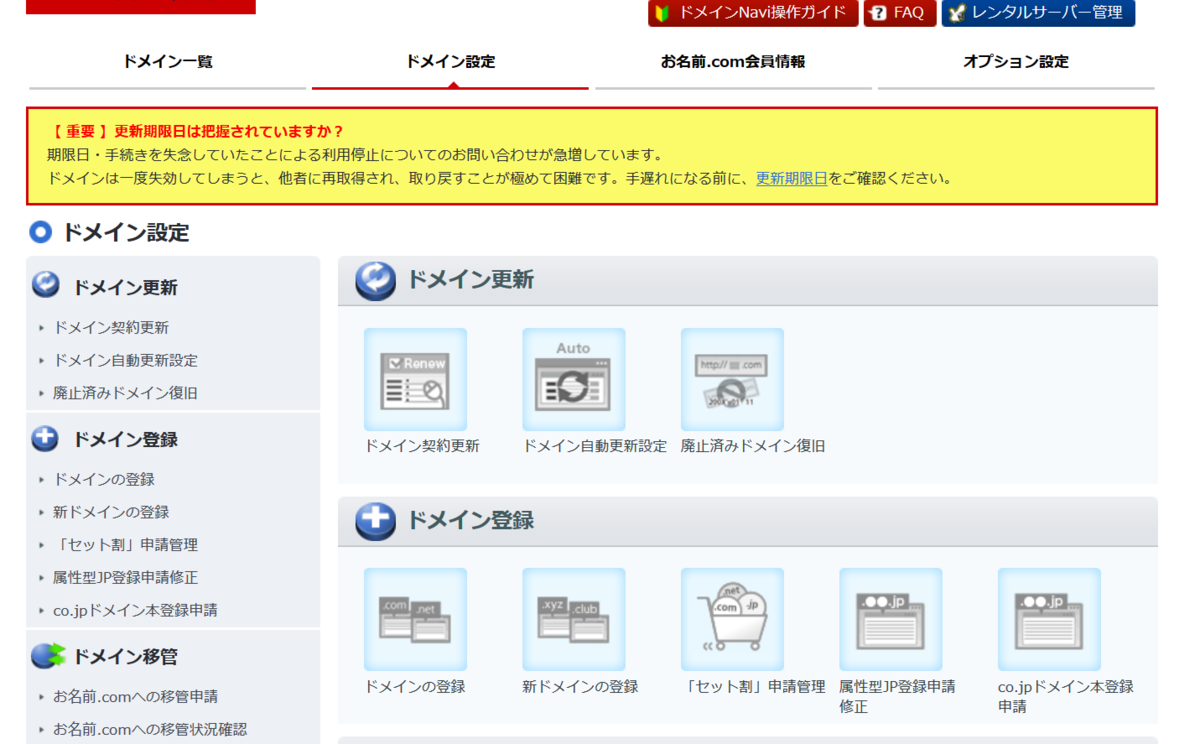This screenshot has height=744, width=1200.
Task: Click the 新ドメインの登録 caption in main panel
Action: pyautogui.click(x=580, y=687)
